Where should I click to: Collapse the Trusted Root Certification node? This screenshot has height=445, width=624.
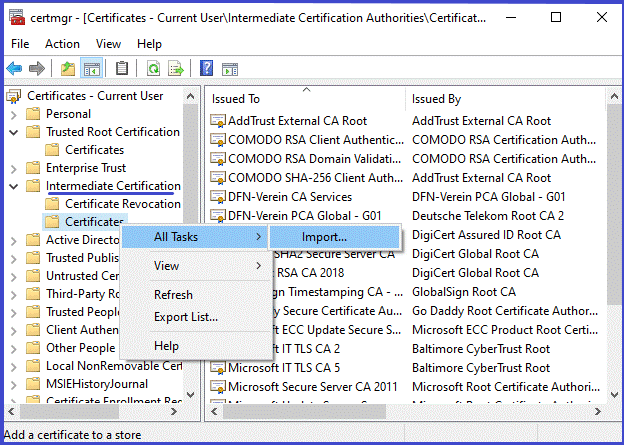pos(14,133)
